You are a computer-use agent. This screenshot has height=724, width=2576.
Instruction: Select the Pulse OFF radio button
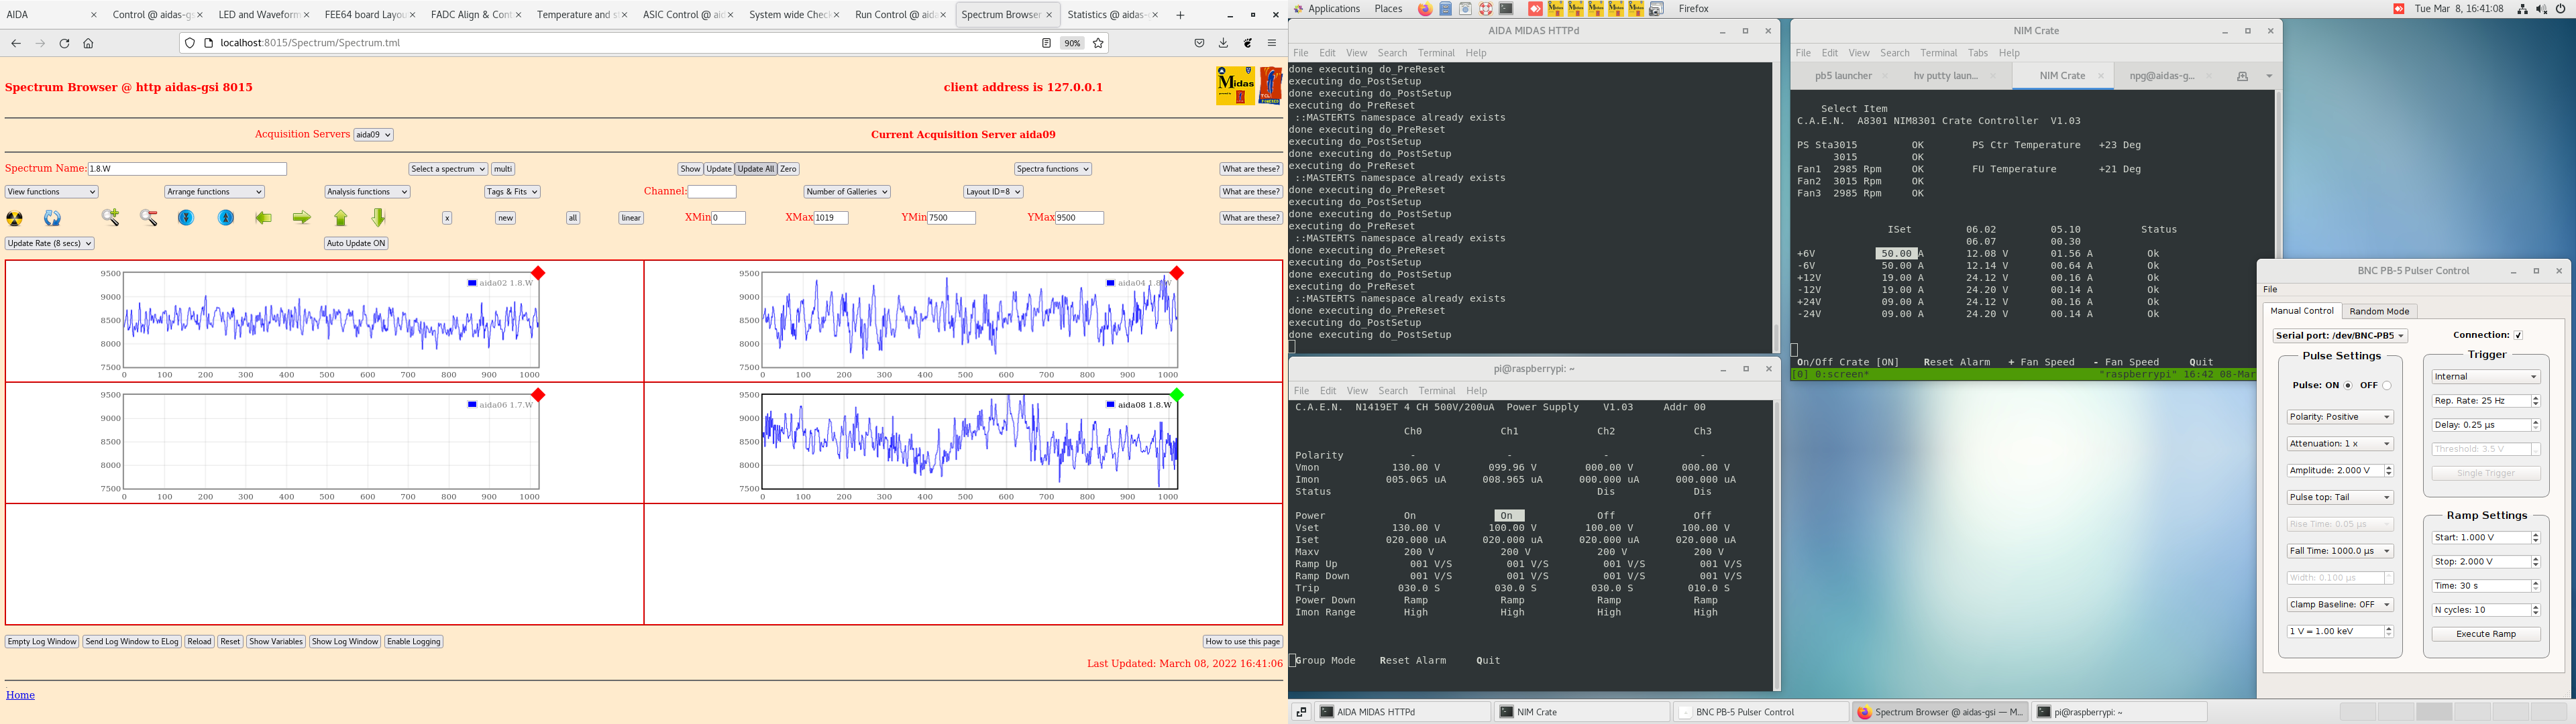[2386, 386]
